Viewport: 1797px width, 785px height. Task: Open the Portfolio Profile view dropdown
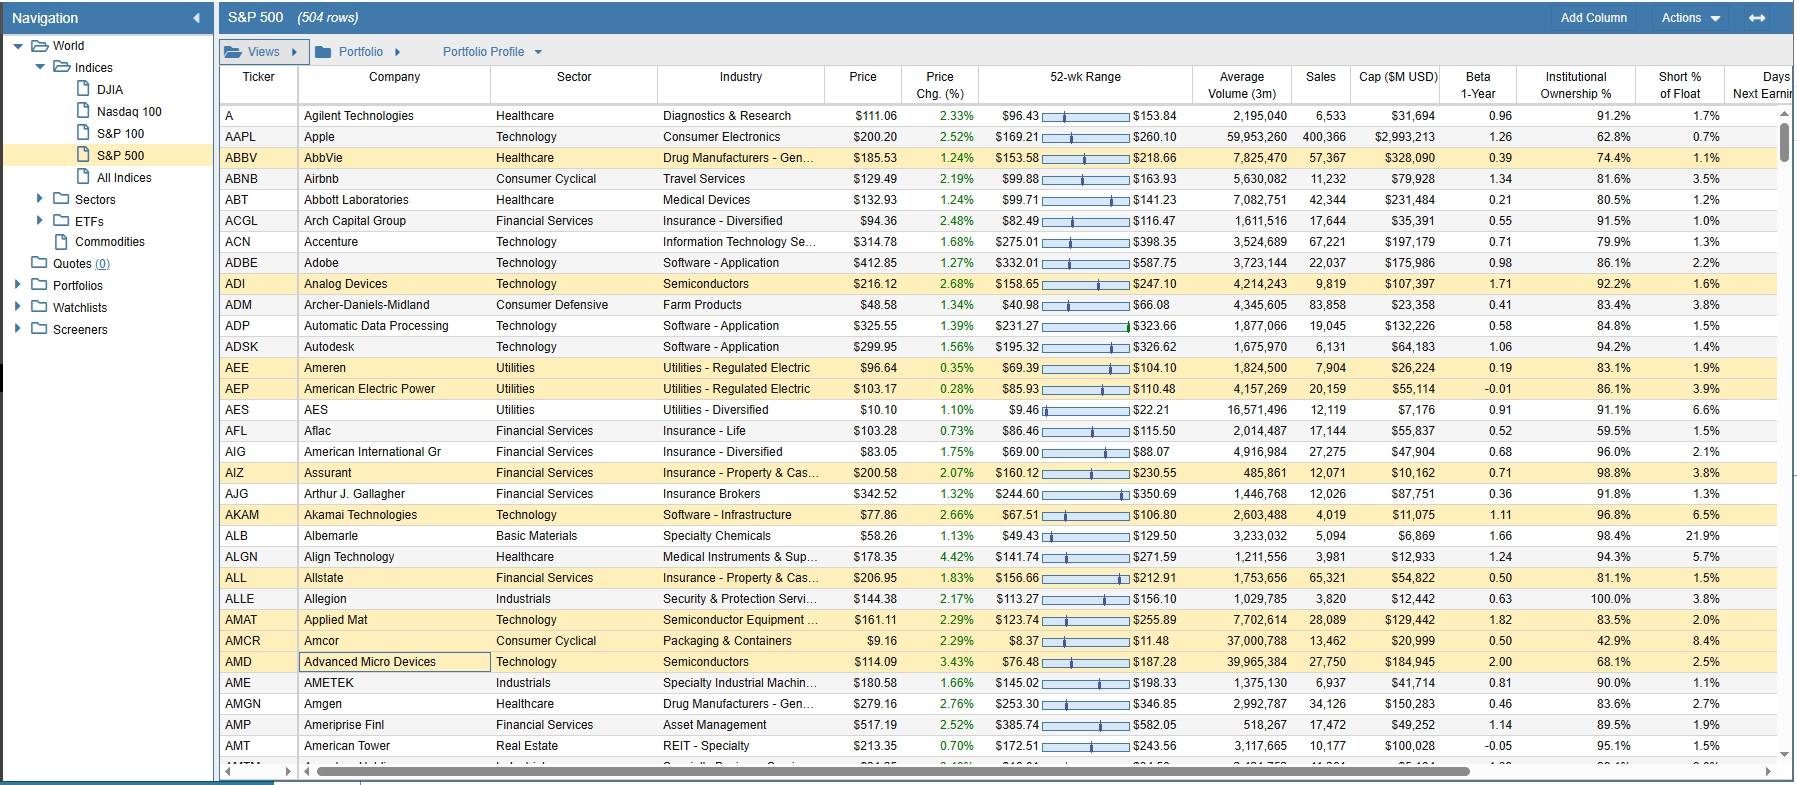[492, 52]
